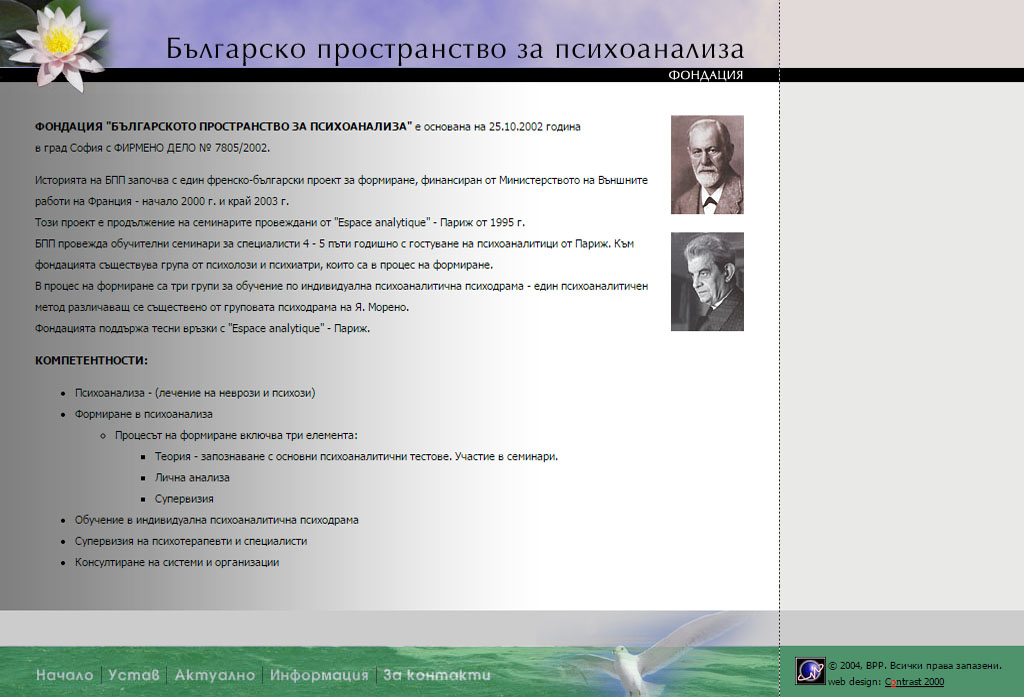This screenshot has width=1024, height=697.
Task: Click the Jacques Lacan portrait photo
Action: click(707, 282)
